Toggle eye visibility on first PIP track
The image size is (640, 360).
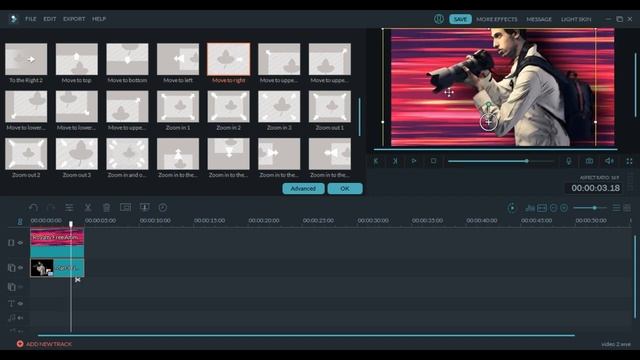(20, 267)
